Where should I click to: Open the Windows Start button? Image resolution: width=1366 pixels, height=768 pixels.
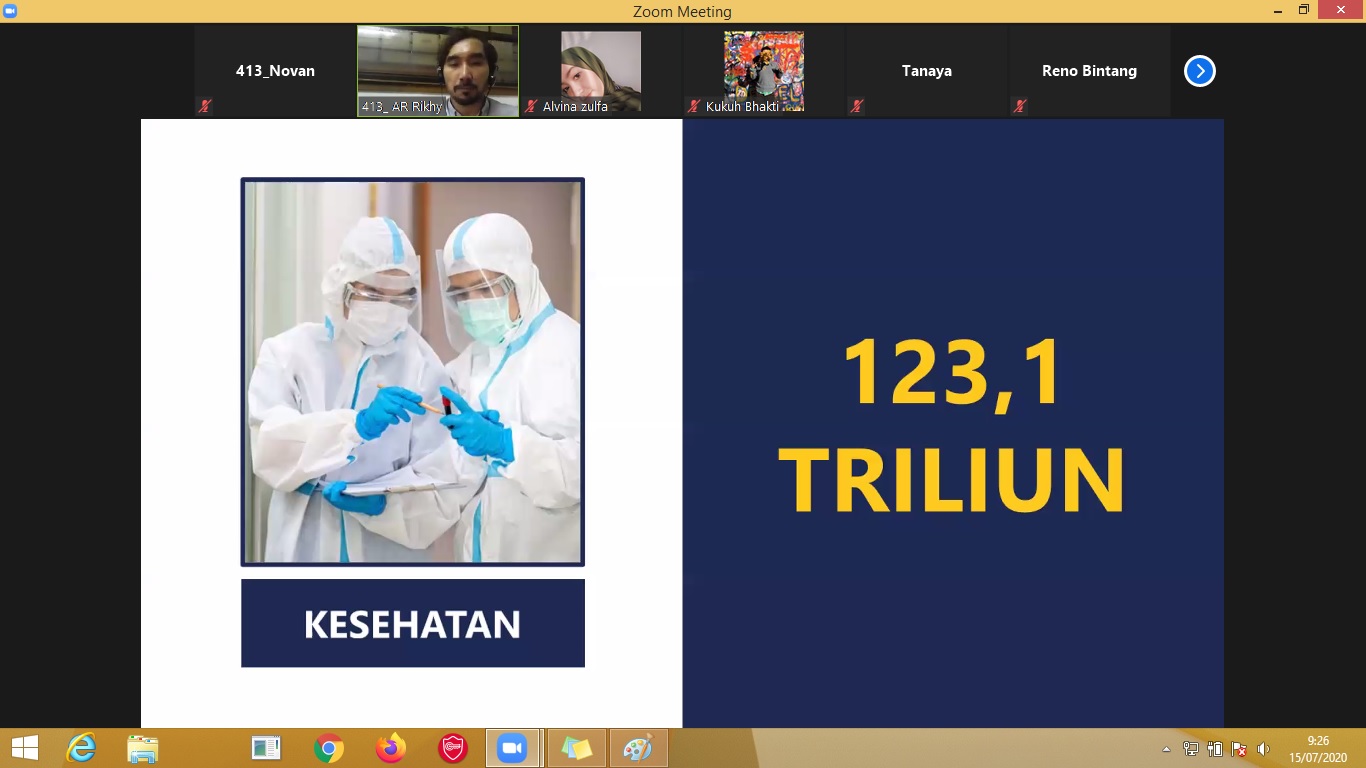(x=24, y=748)
